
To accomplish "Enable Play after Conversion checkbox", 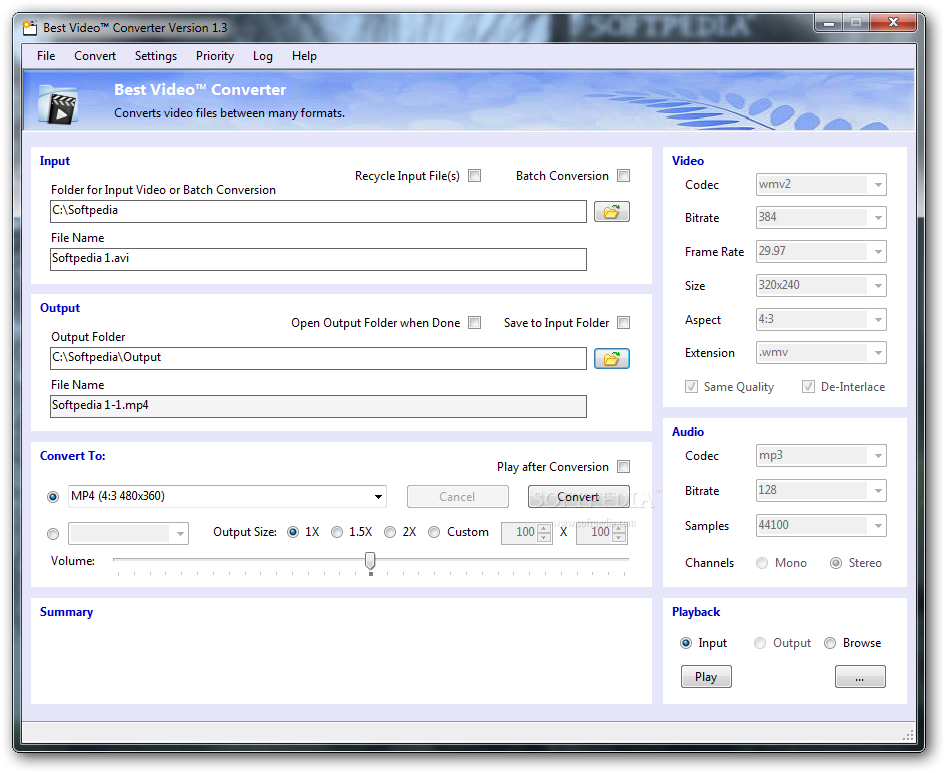I will tap(623, 466).
